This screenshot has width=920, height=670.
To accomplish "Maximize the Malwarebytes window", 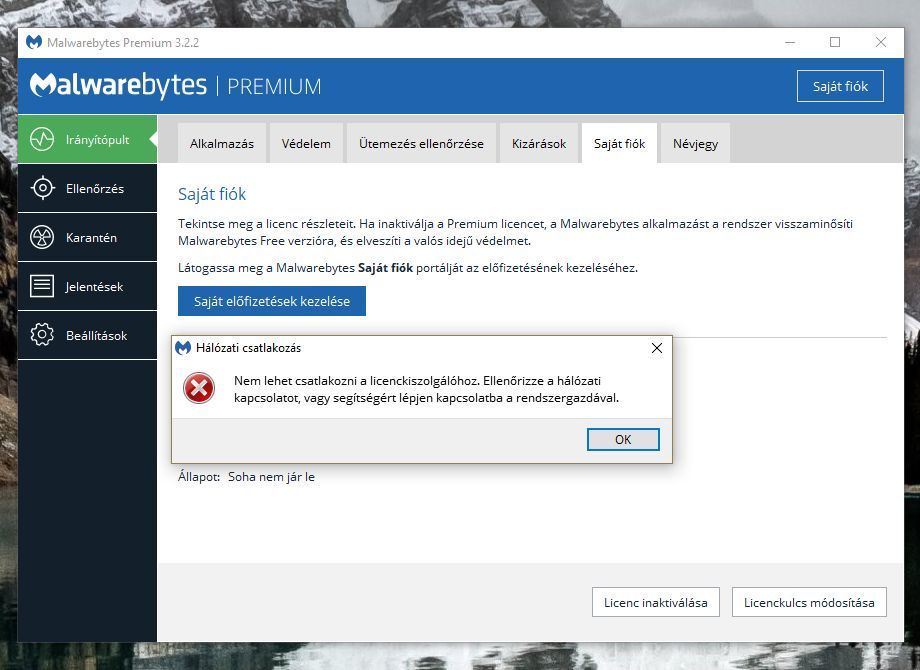I will [835, 42].
